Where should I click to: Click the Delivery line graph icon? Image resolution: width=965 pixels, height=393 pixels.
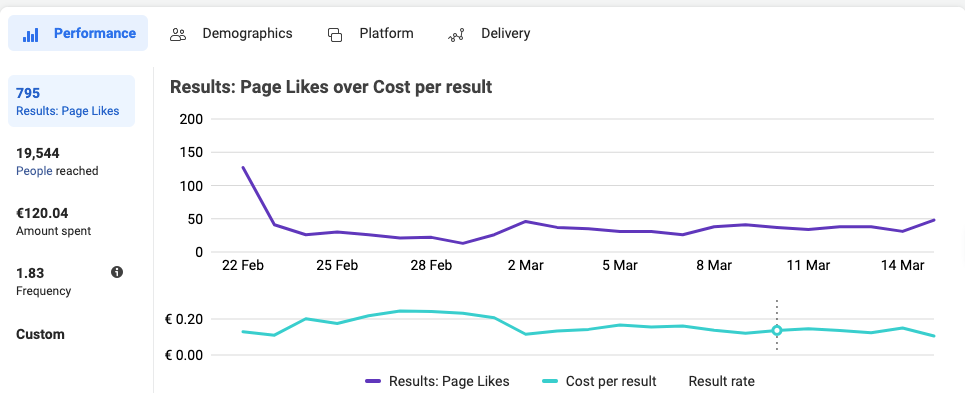click(x=456, y=35)
